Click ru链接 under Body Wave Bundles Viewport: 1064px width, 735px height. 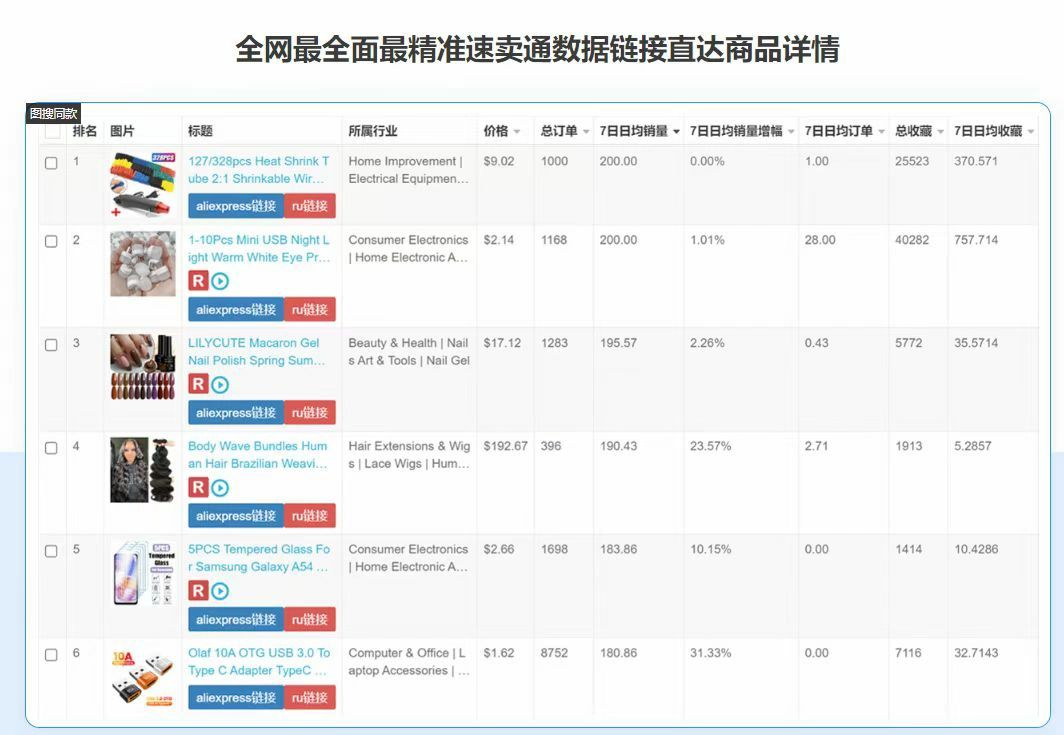(x=309, y=516)
